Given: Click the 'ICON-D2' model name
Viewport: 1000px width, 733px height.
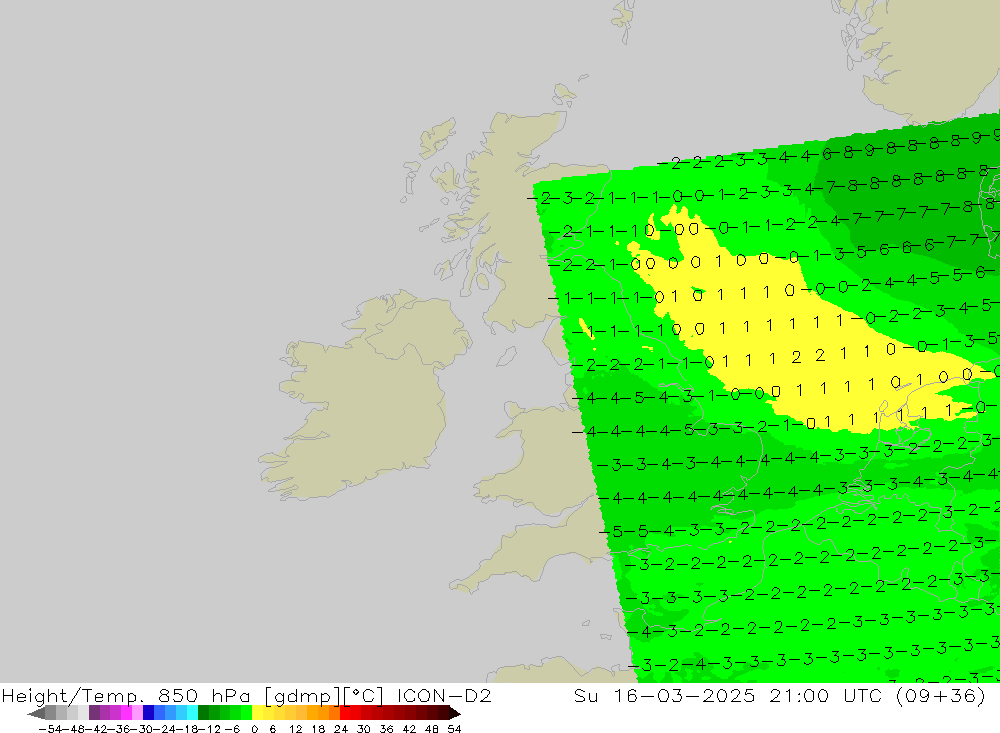Looking at the screenshot, I should pyautogui.click(x=444, y=696).
